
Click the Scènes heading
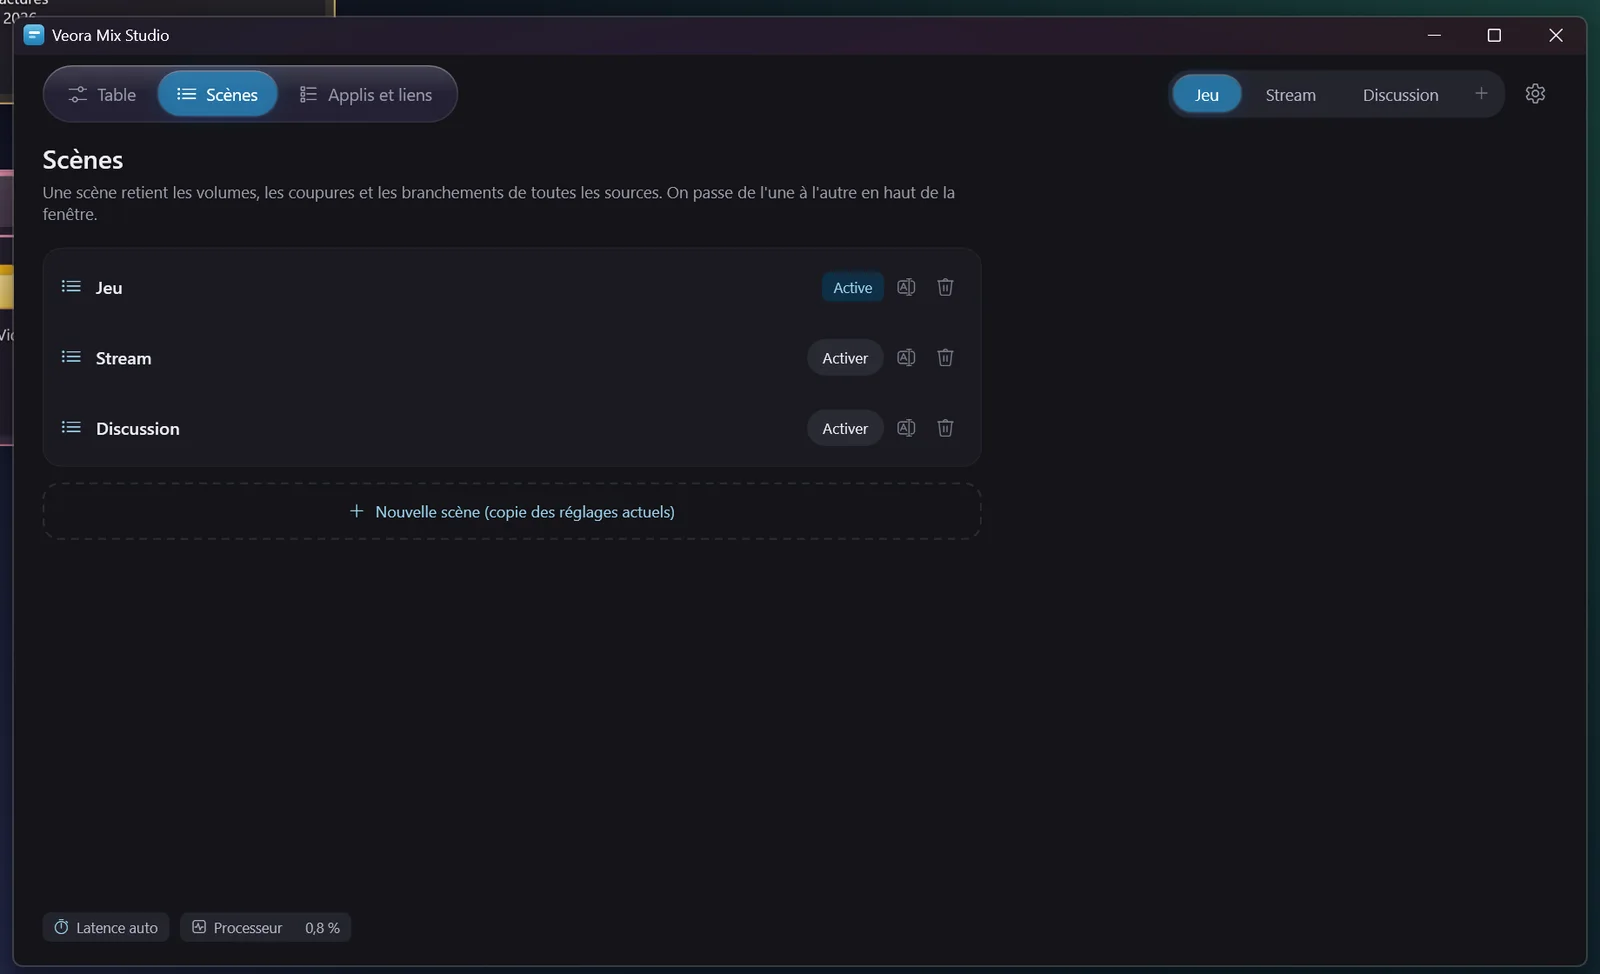[x=83, y=160]
